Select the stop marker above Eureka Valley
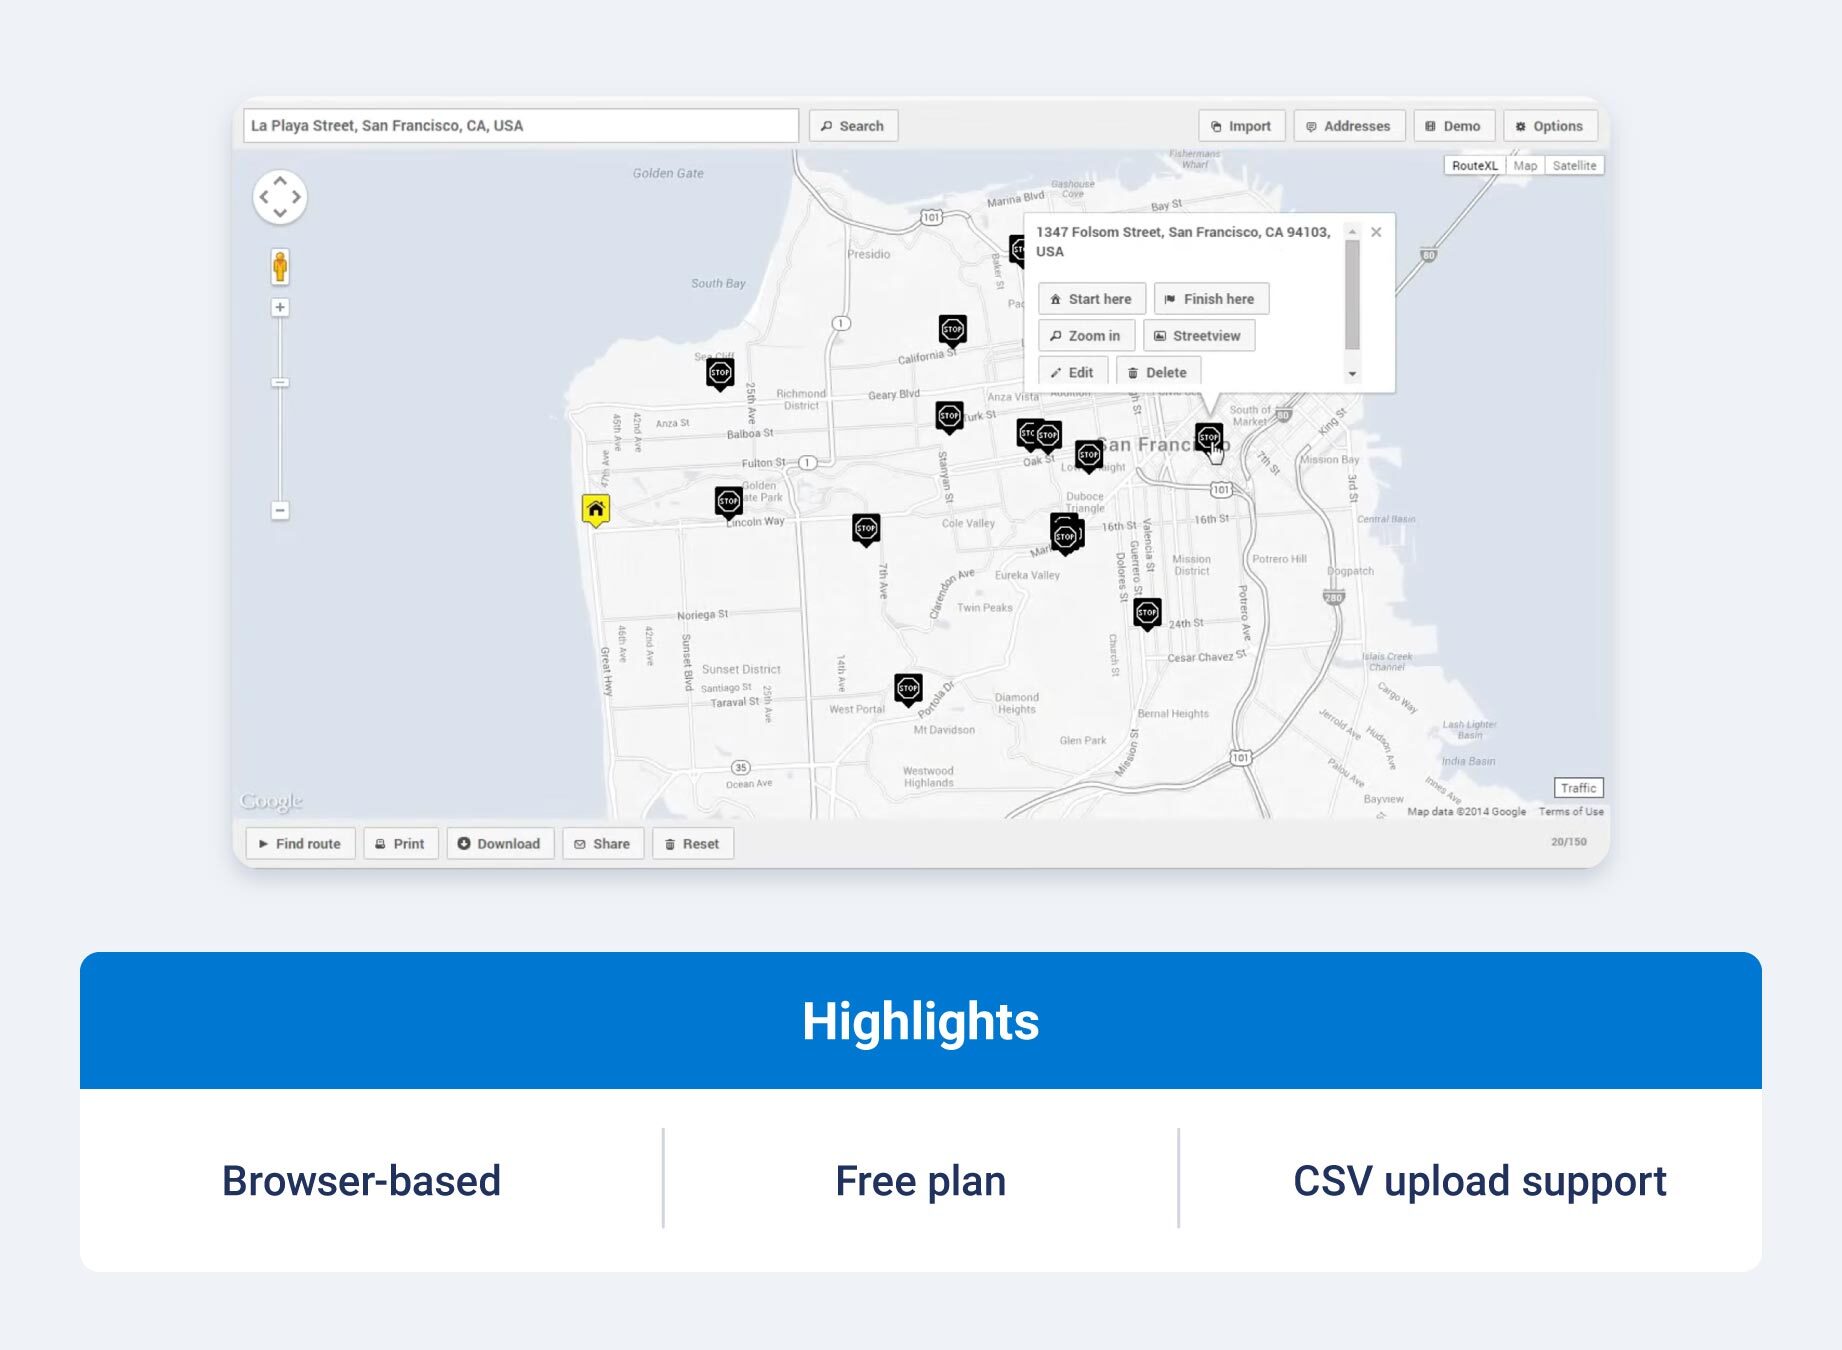 coord(1066,537)
